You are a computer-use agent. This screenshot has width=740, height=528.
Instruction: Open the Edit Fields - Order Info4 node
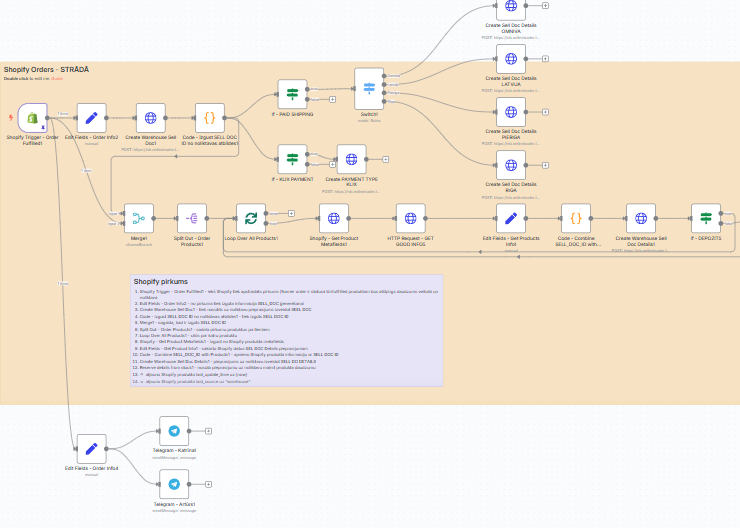click(x=92, y=449)
